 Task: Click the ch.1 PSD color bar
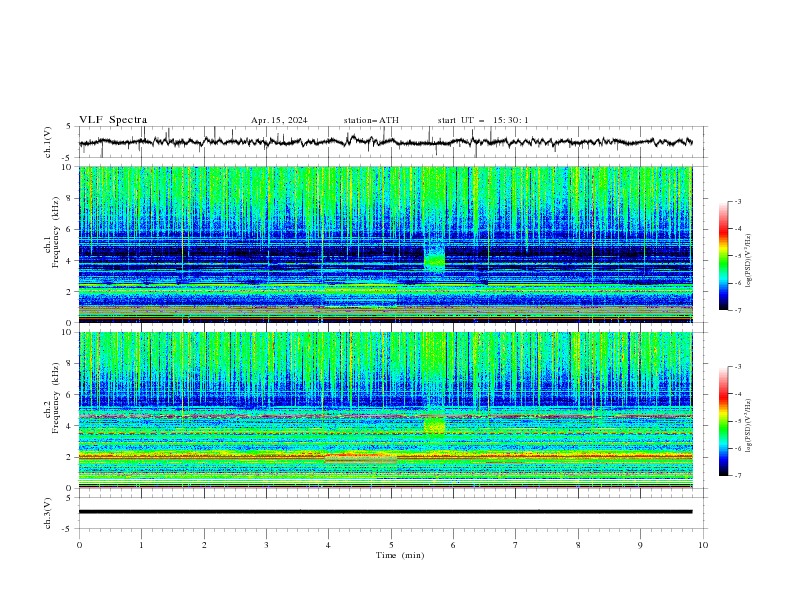[x=723, y=256]
